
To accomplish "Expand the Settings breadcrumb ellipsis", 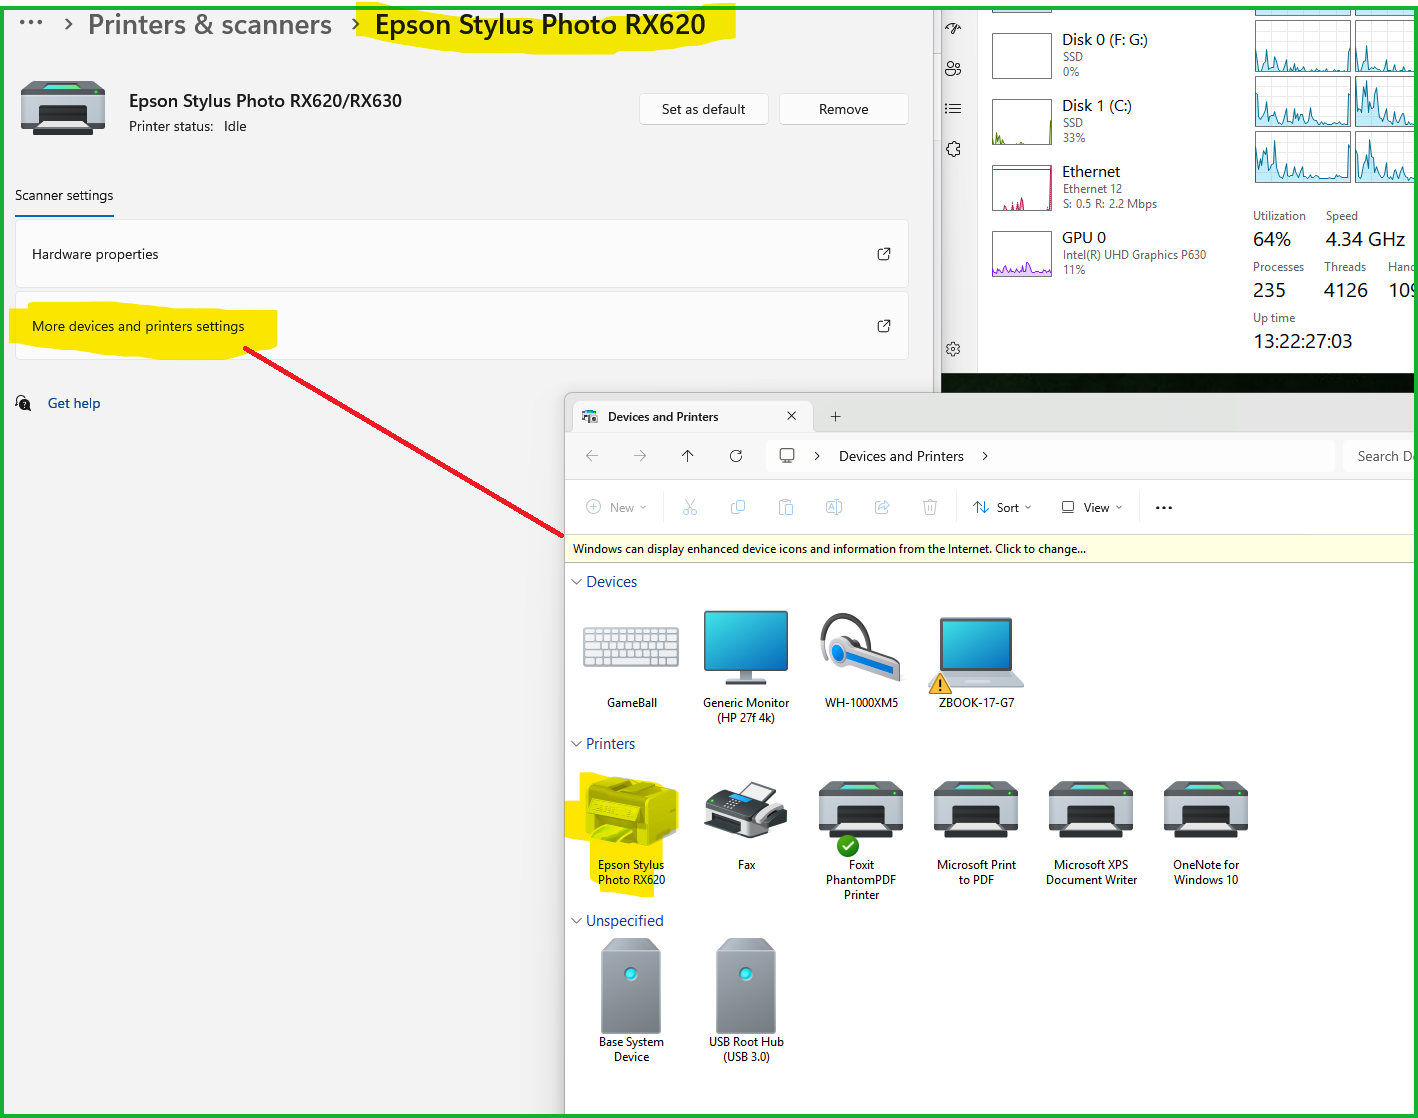I will 31,22.
